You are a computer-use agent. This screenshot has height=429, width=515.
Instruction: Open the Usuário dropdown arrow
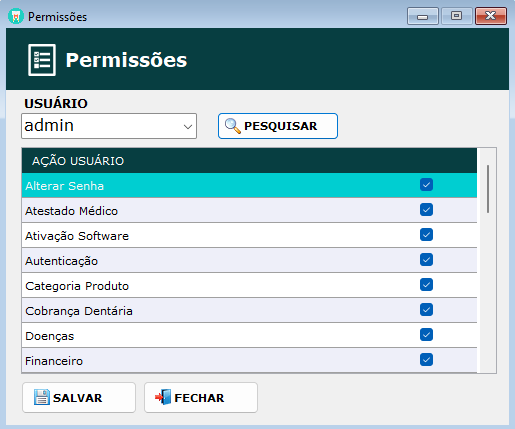(188, 127)
